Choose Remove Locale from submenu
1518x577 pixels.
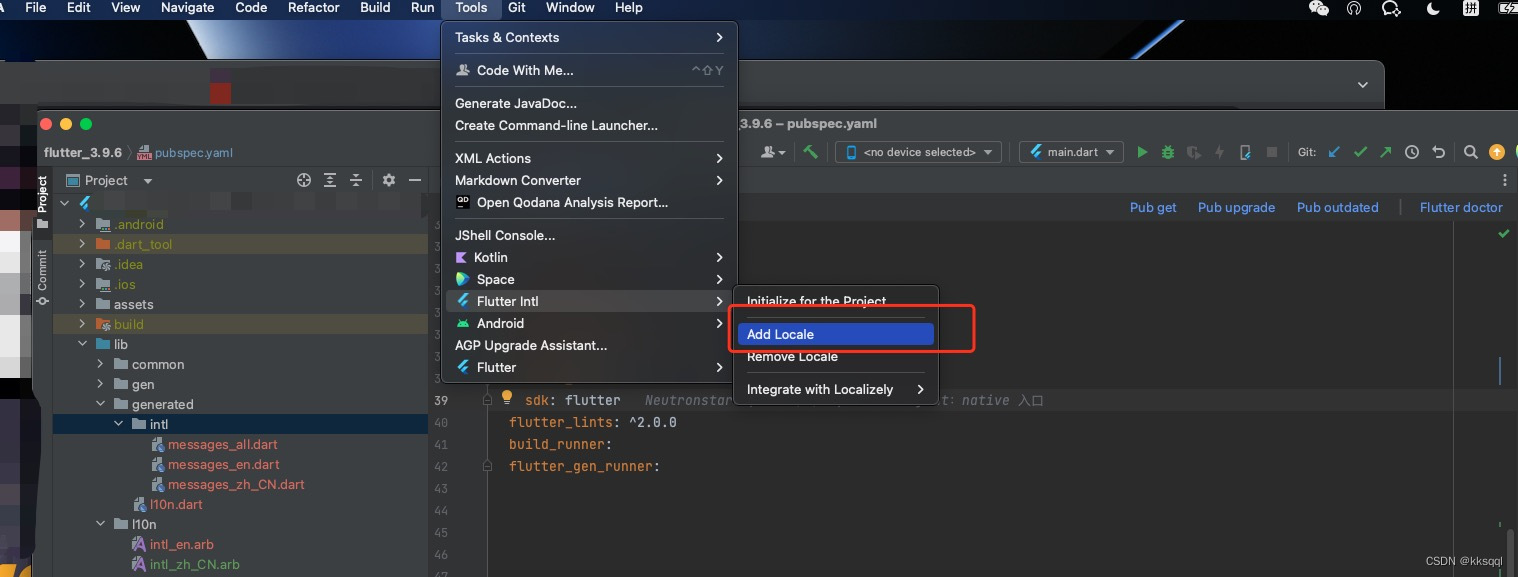(x=836, y=357)
